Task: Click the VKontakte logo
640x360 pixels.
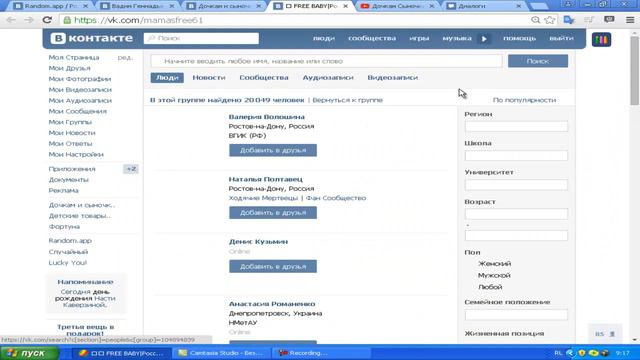Action: pyautogui.click(x=92, y=38)
